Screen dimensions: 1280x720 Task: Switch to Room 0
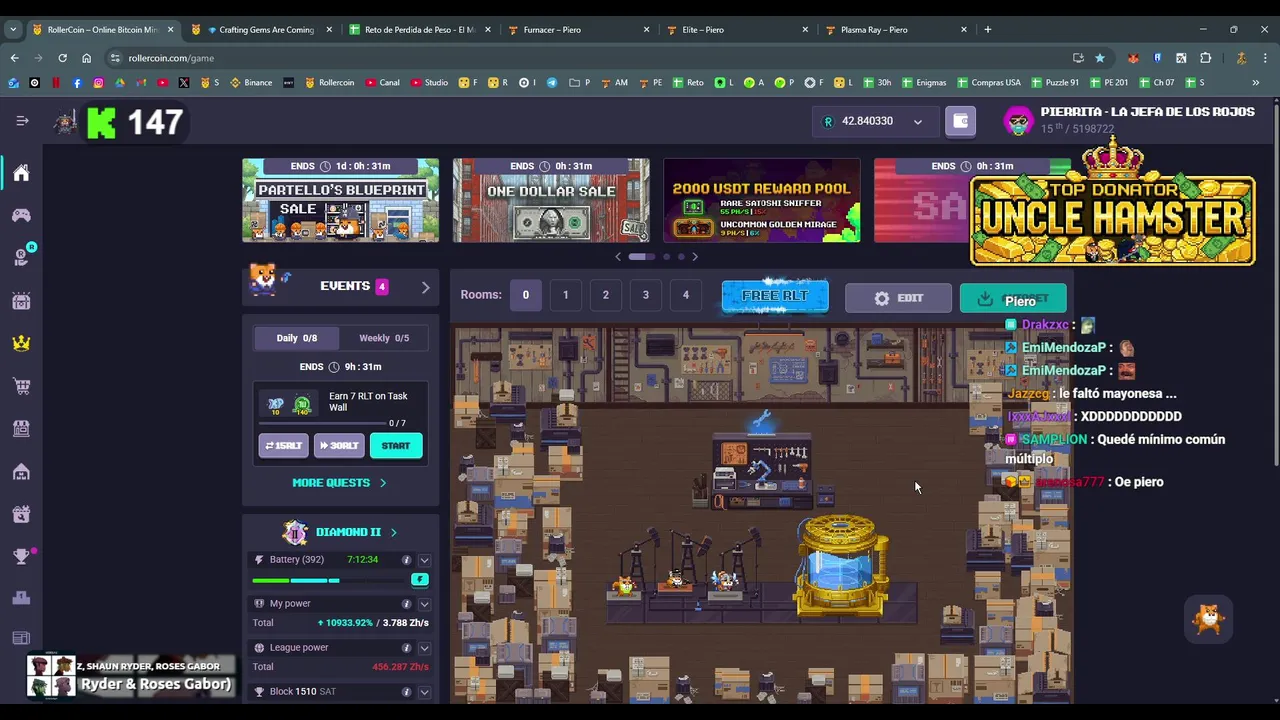(x=526, y=295)
